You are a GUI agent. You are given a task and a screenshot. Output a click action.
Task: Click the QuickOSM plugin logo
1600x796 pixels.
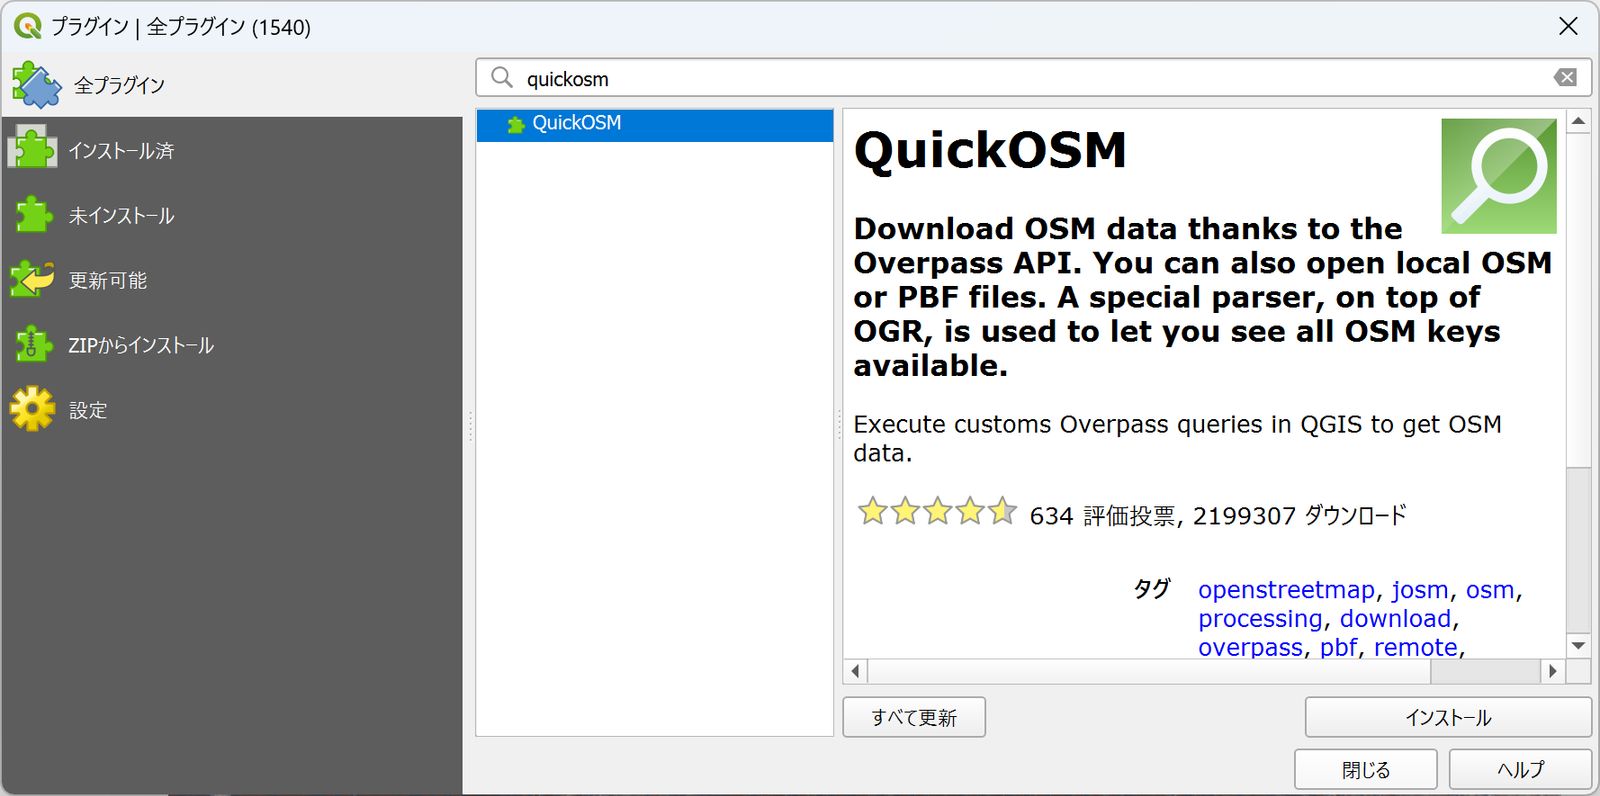point(1499,176)
